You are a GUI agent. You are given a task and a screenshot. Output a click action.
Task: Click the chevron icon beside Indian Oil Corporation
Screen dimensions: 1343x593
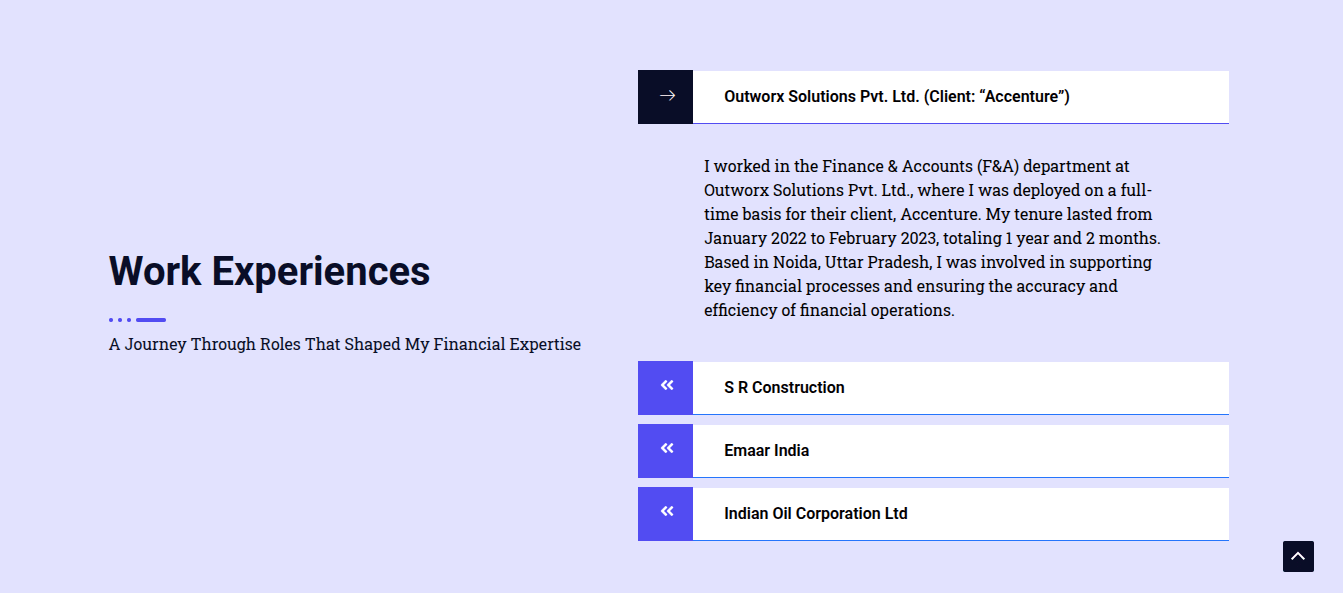[x=666, y=513]
